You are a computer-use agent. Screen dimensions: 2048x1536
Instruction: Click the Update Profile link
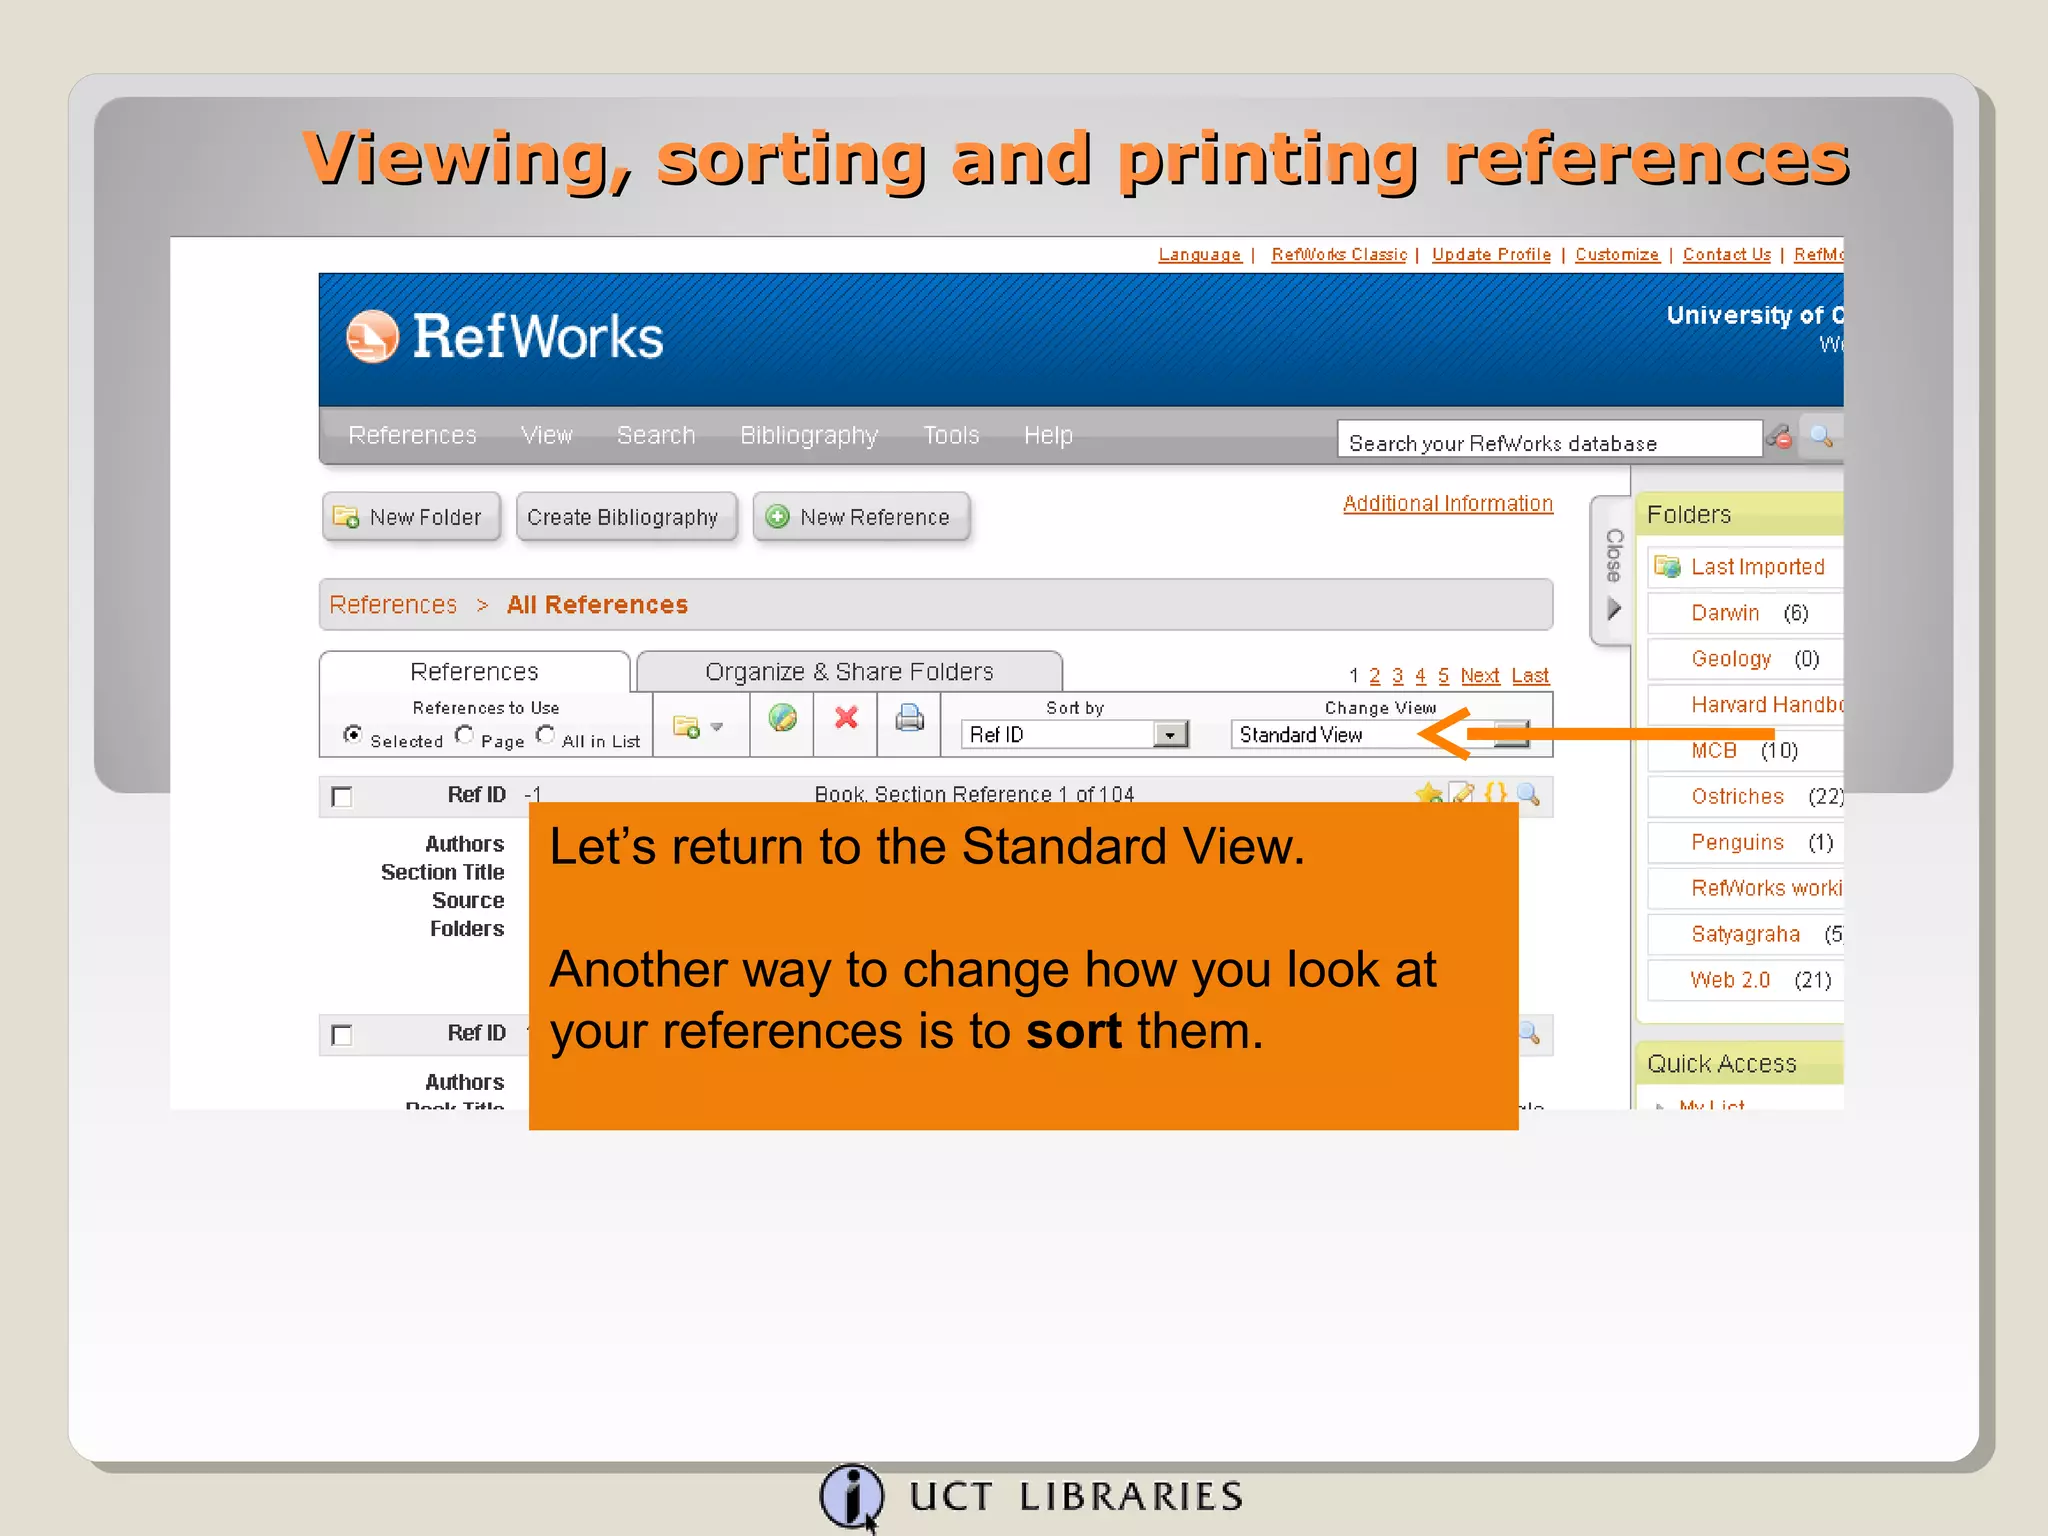click(1491, 255)
